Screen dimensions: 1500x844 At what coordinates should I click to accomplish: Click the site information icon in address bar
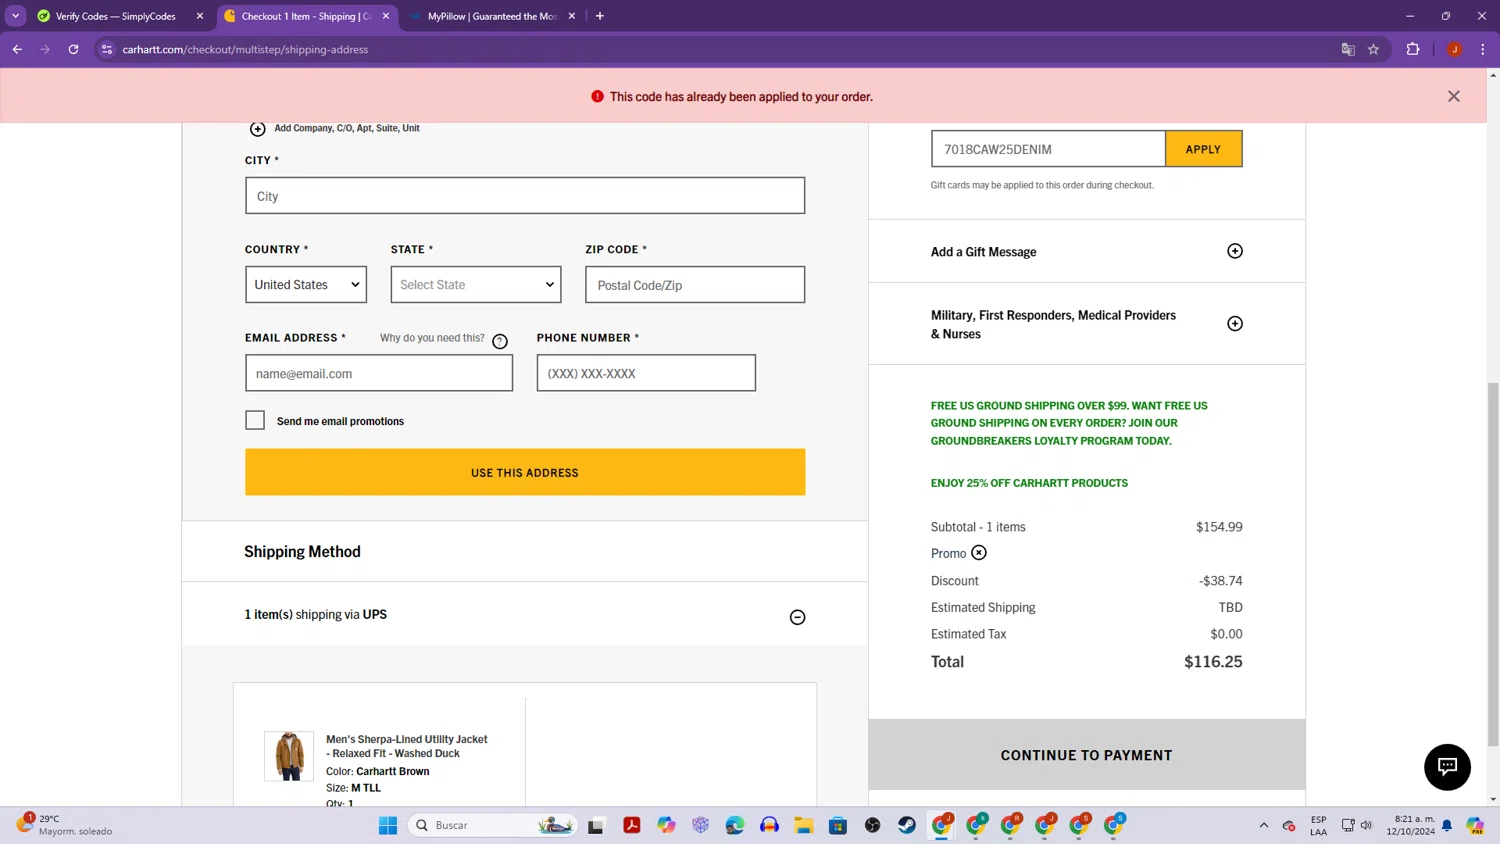[107, 49]
